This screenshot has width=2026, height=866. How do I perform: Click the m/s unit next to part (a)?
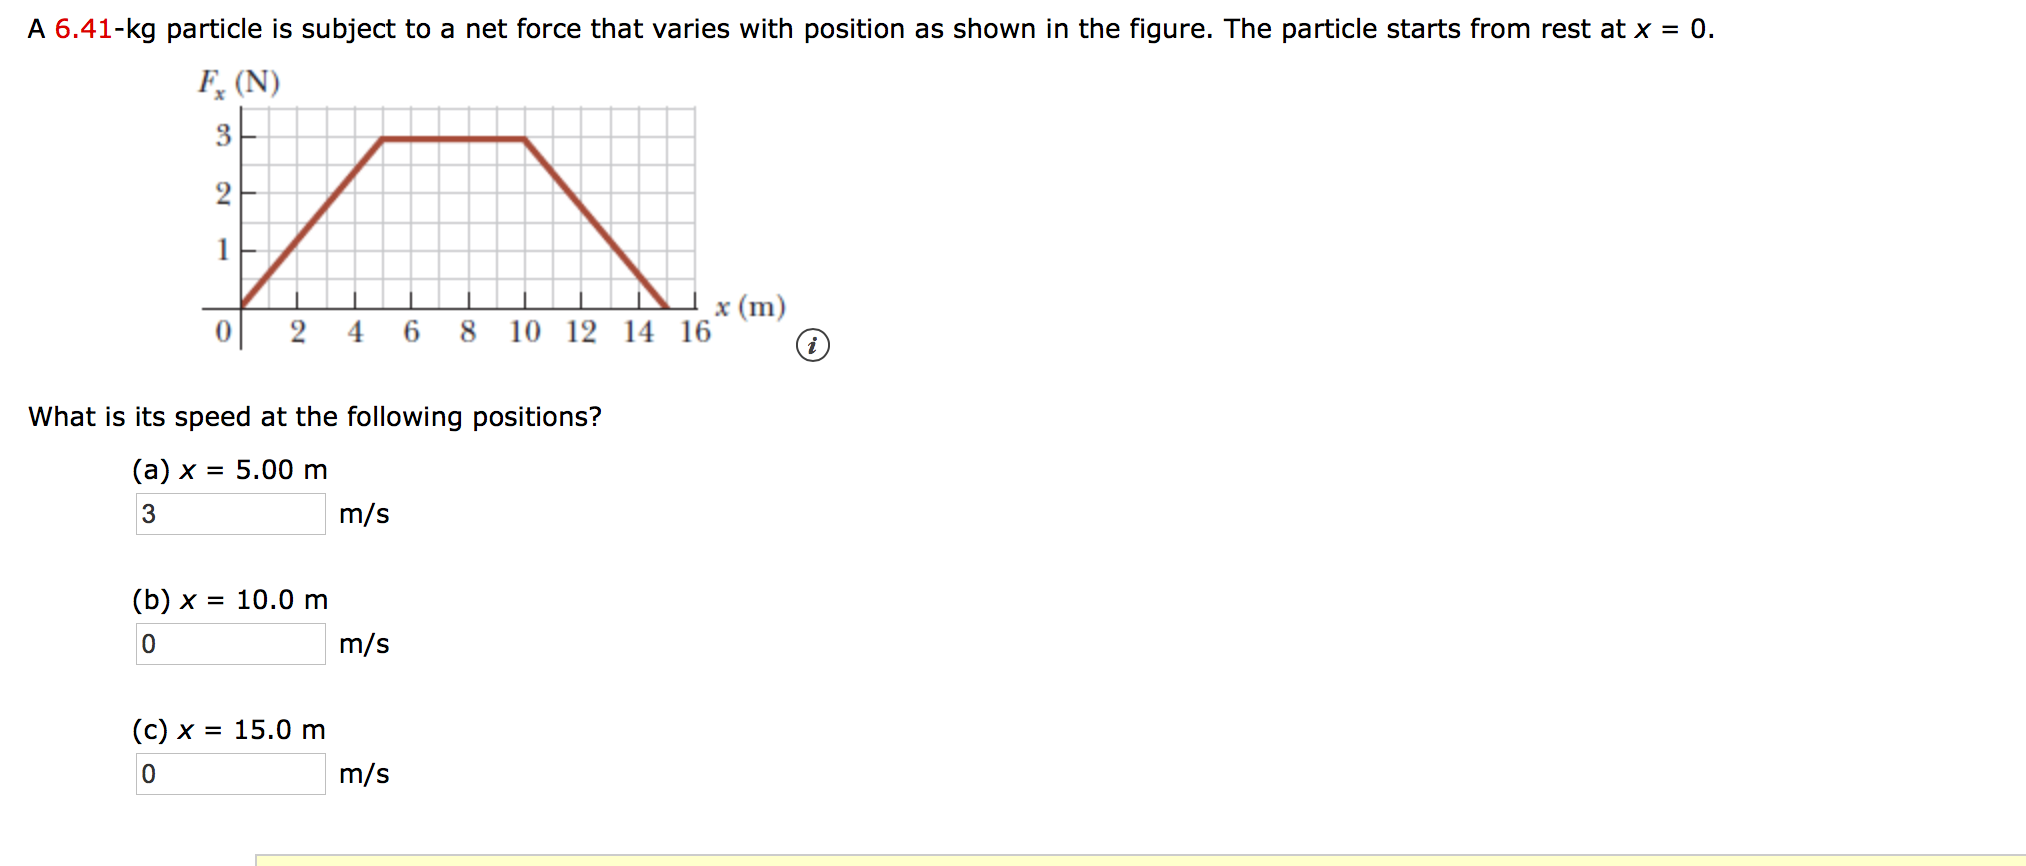(364, 514)
